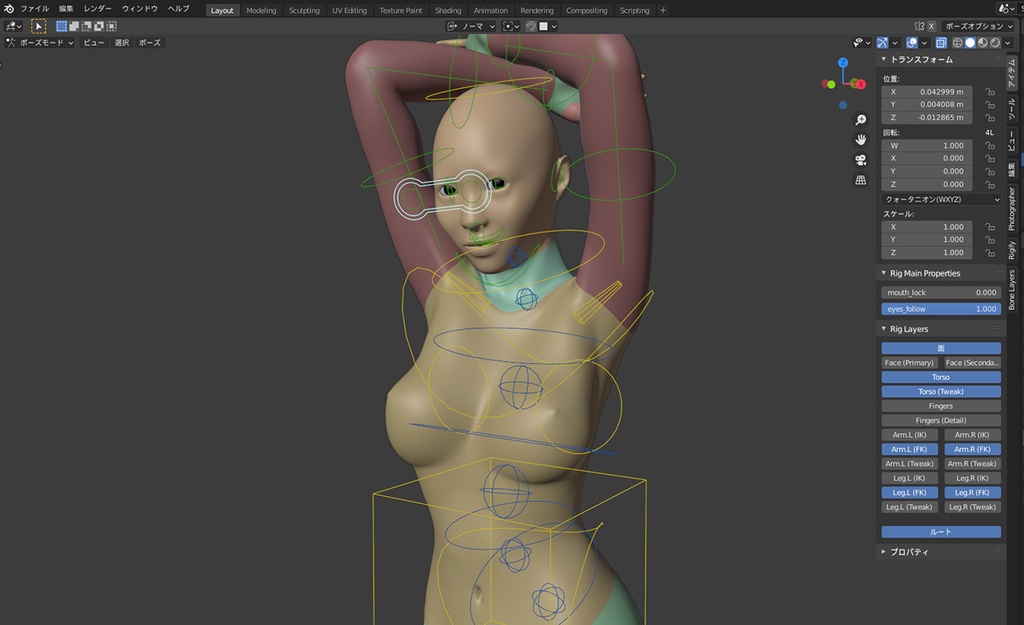The image size is (1024, 625).
Task: Enable material preview shading mode
Action: click(983, 42)
